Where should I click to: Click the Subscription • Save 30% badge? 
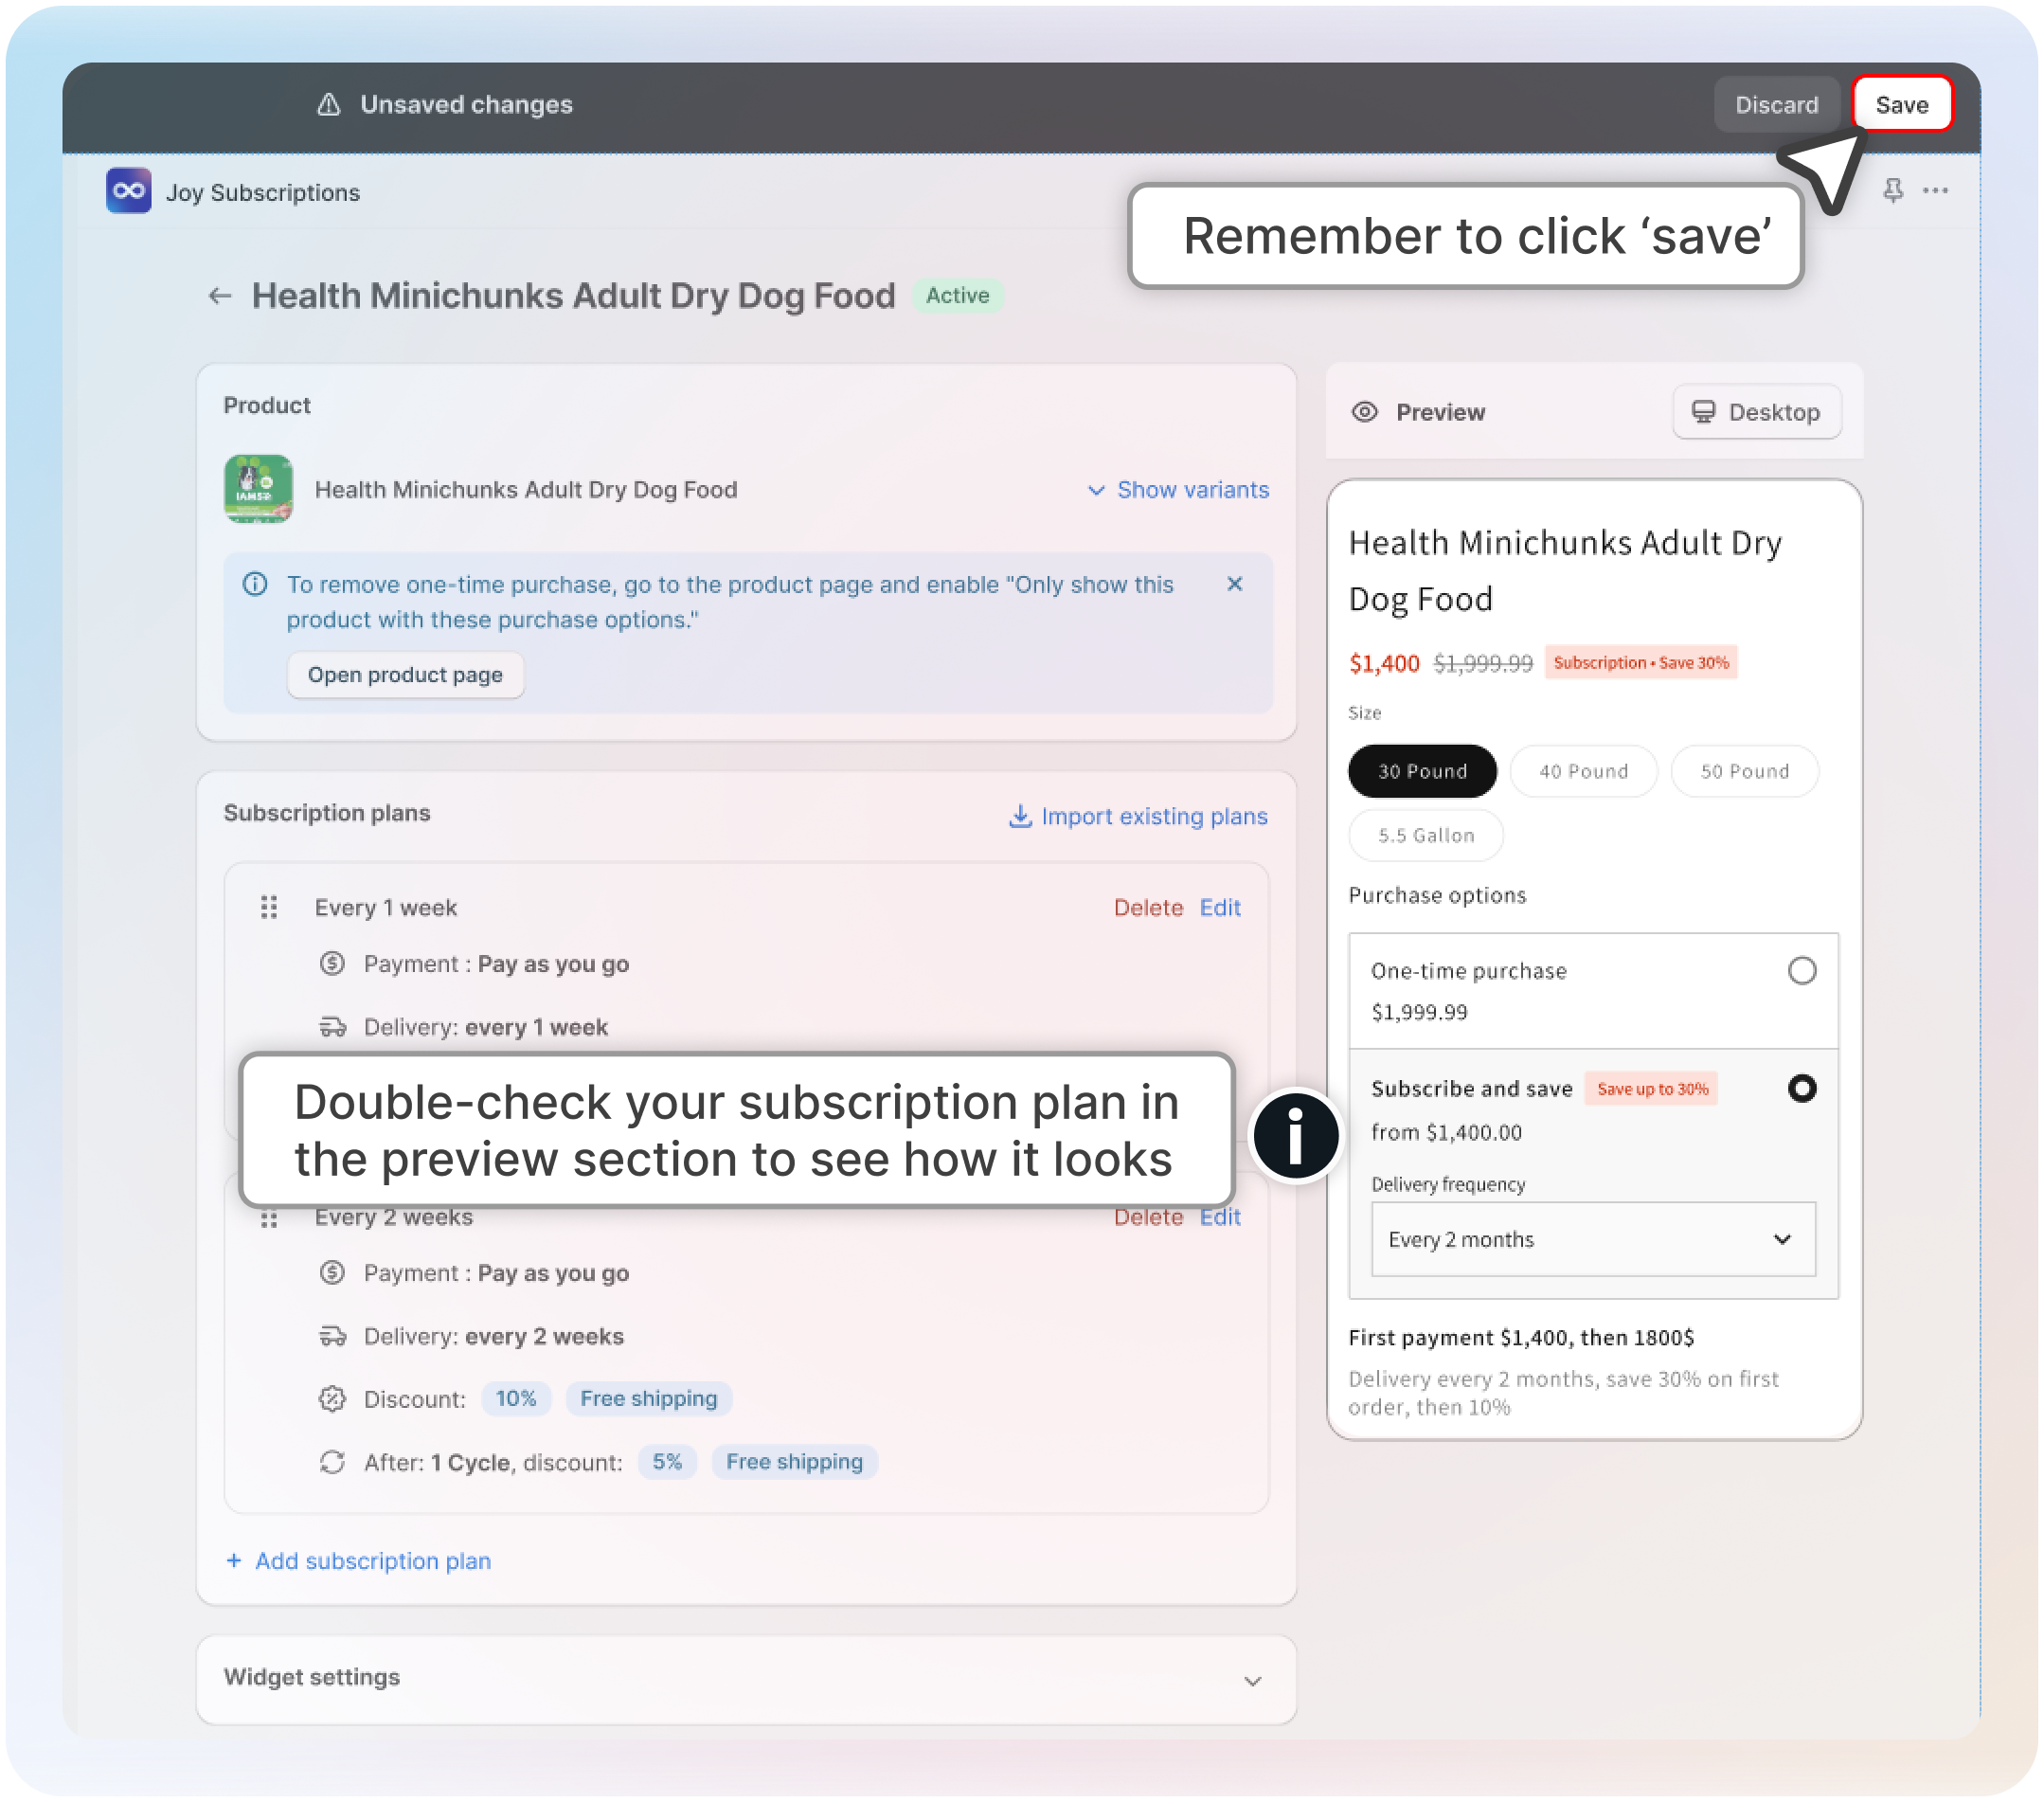pyautogui.click(x=1641, y=662)
